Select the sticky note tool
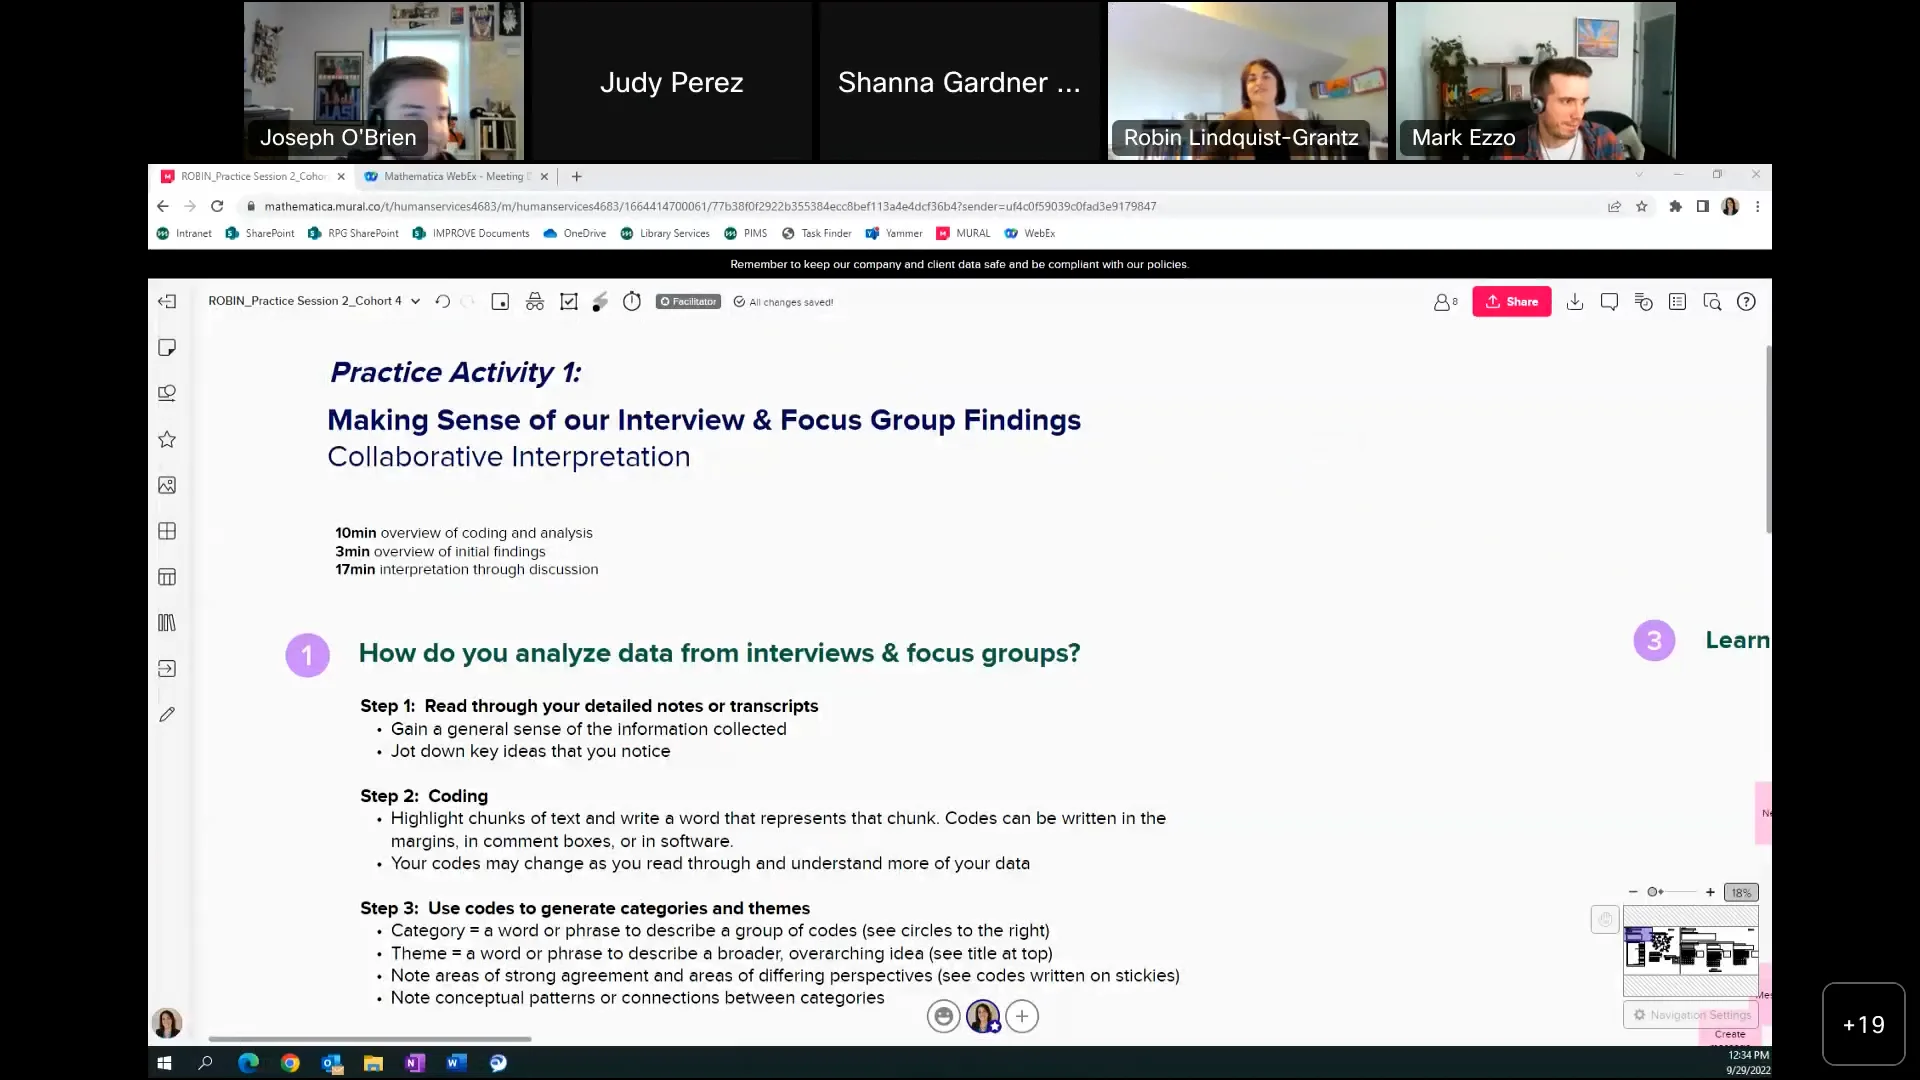 point(167,347)
